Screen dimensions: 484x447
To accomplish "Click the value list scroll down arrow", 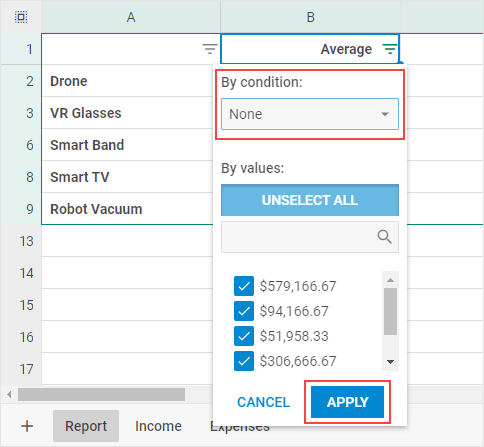I will [390, 362].
